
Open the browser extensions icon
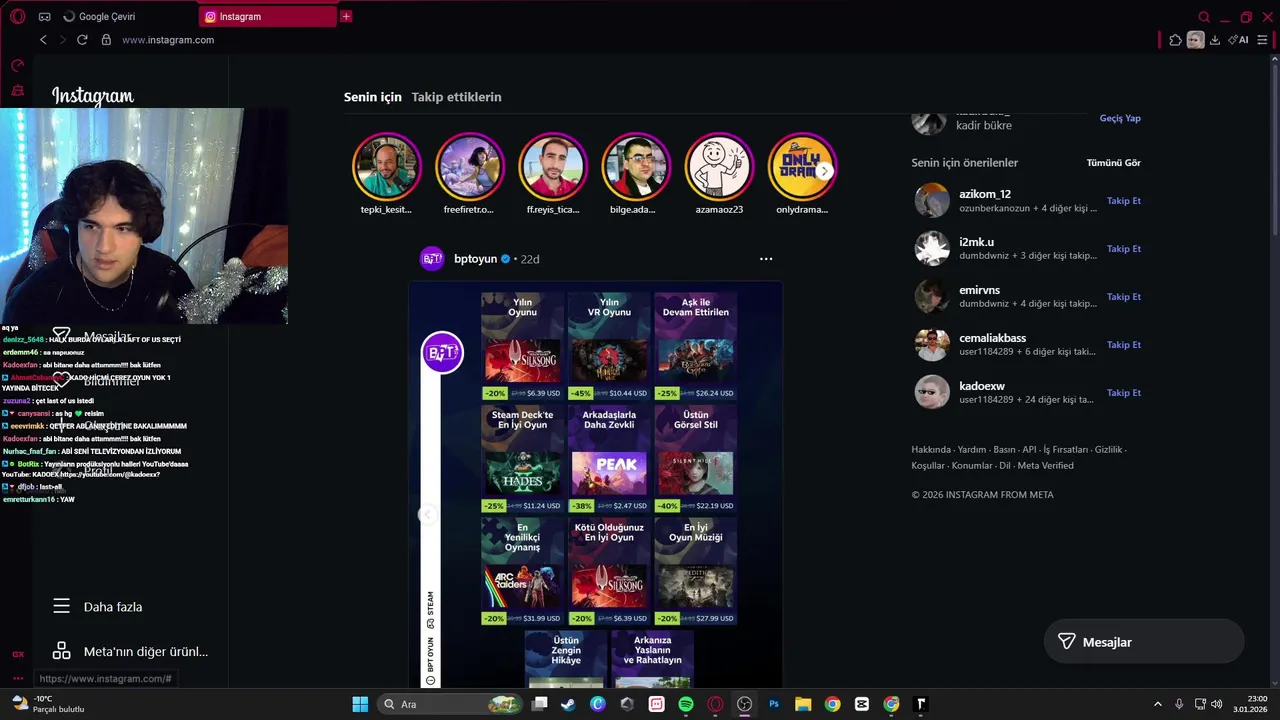[1175, 40]
